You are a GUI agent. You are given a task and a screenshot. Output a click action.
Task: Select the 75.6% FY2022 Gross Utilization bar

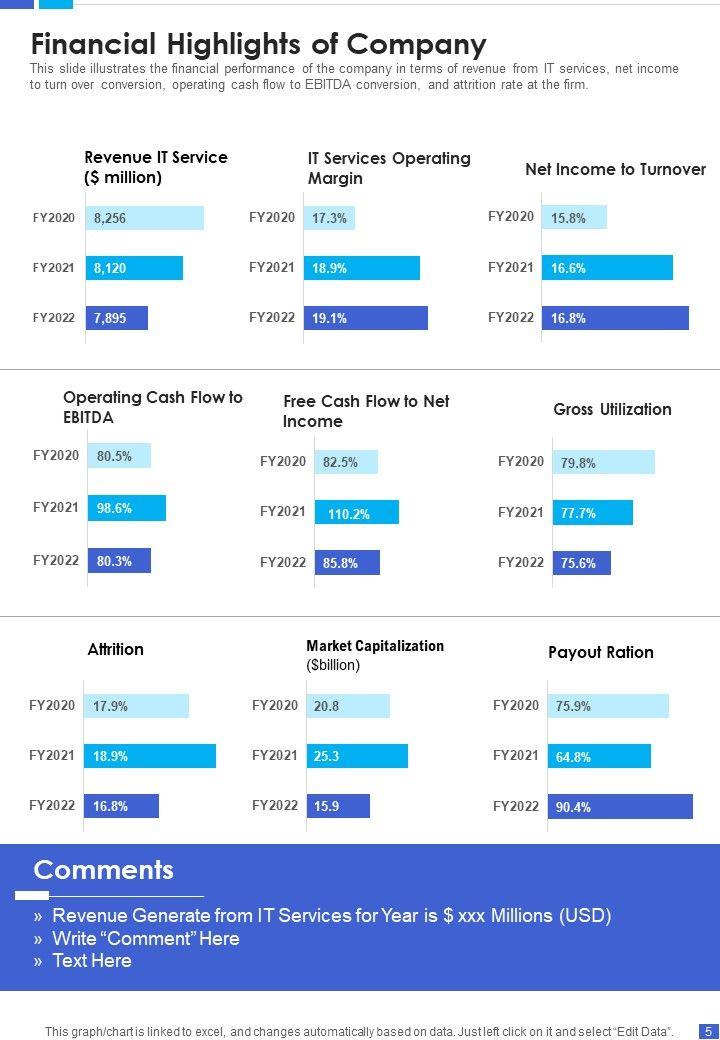click(581, 563)
